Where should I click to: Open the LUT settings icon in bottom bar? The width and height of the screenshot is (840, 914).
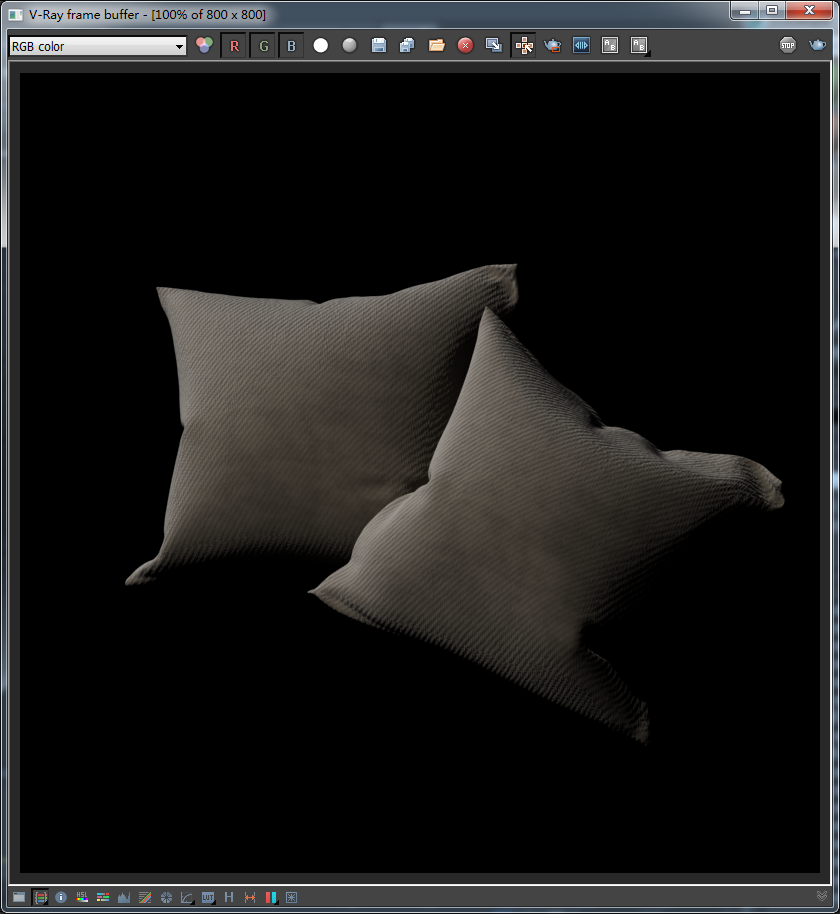208,897
